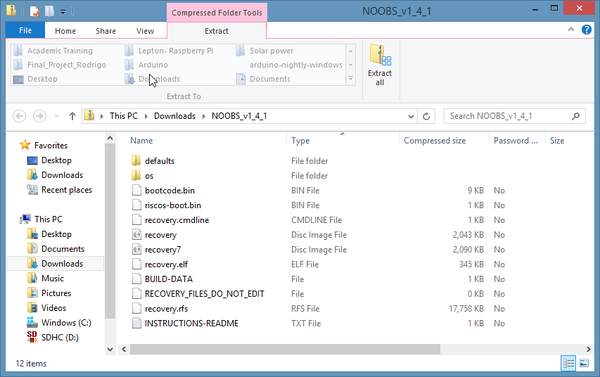Open the File menu tab
The width and height of the screenshot is (600, 377).
pos(25,31)
